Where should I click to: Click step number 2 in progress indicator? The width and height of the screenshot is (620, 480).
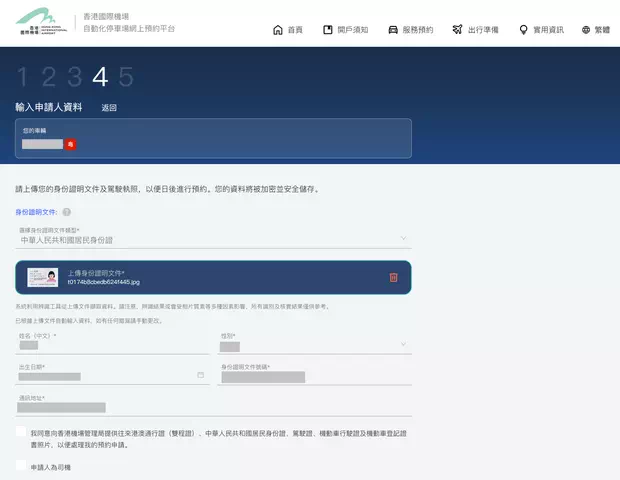click(49, 77)
